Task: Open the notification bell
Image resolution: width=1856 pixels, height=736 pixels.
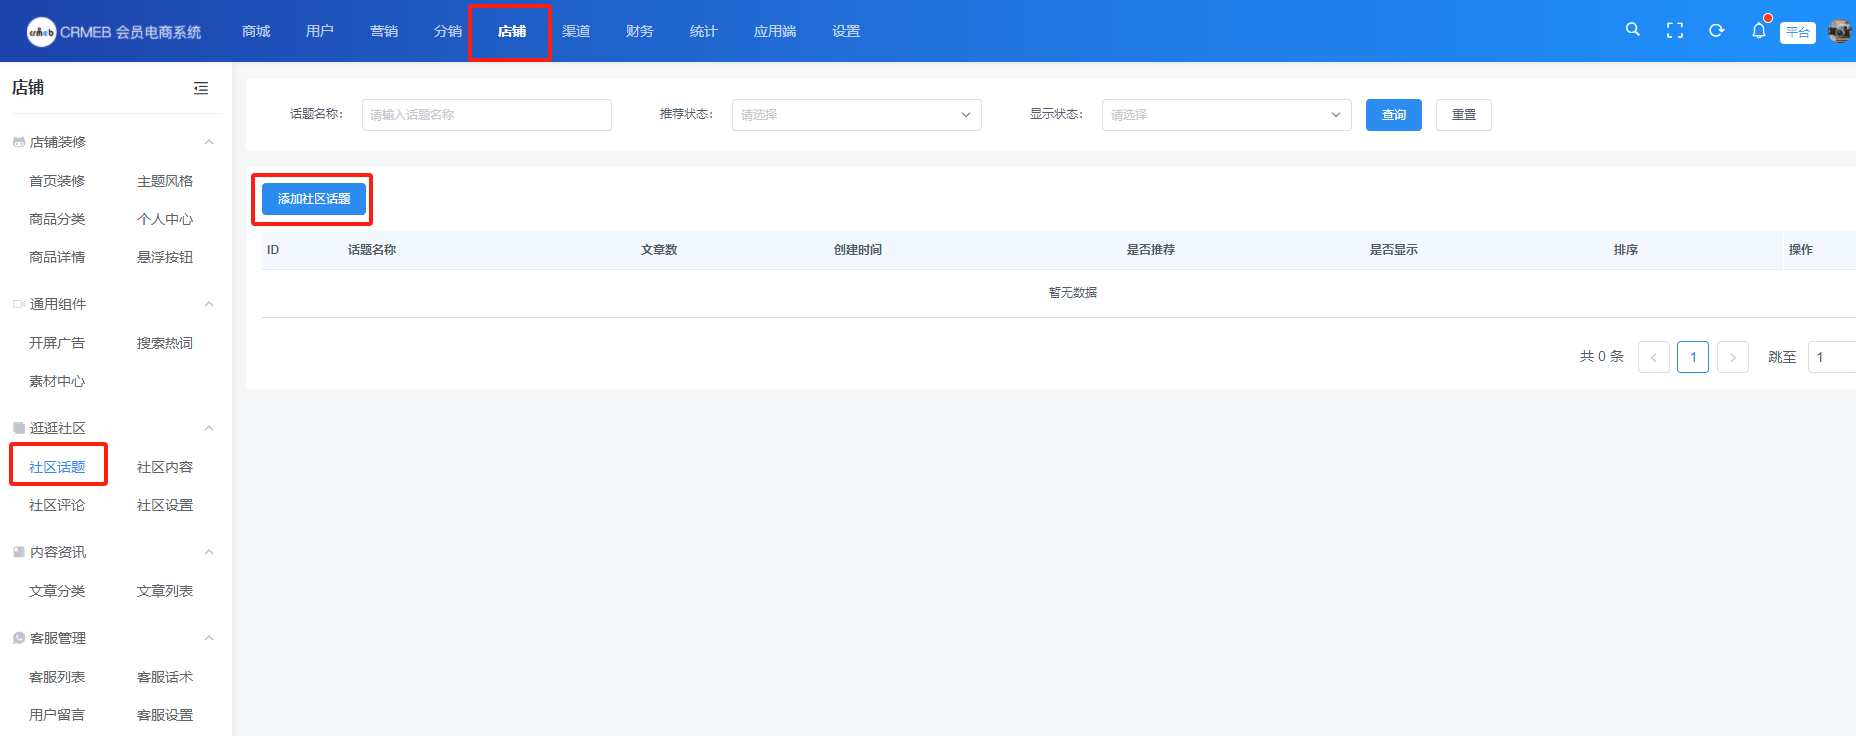Action: point(1758,31)
